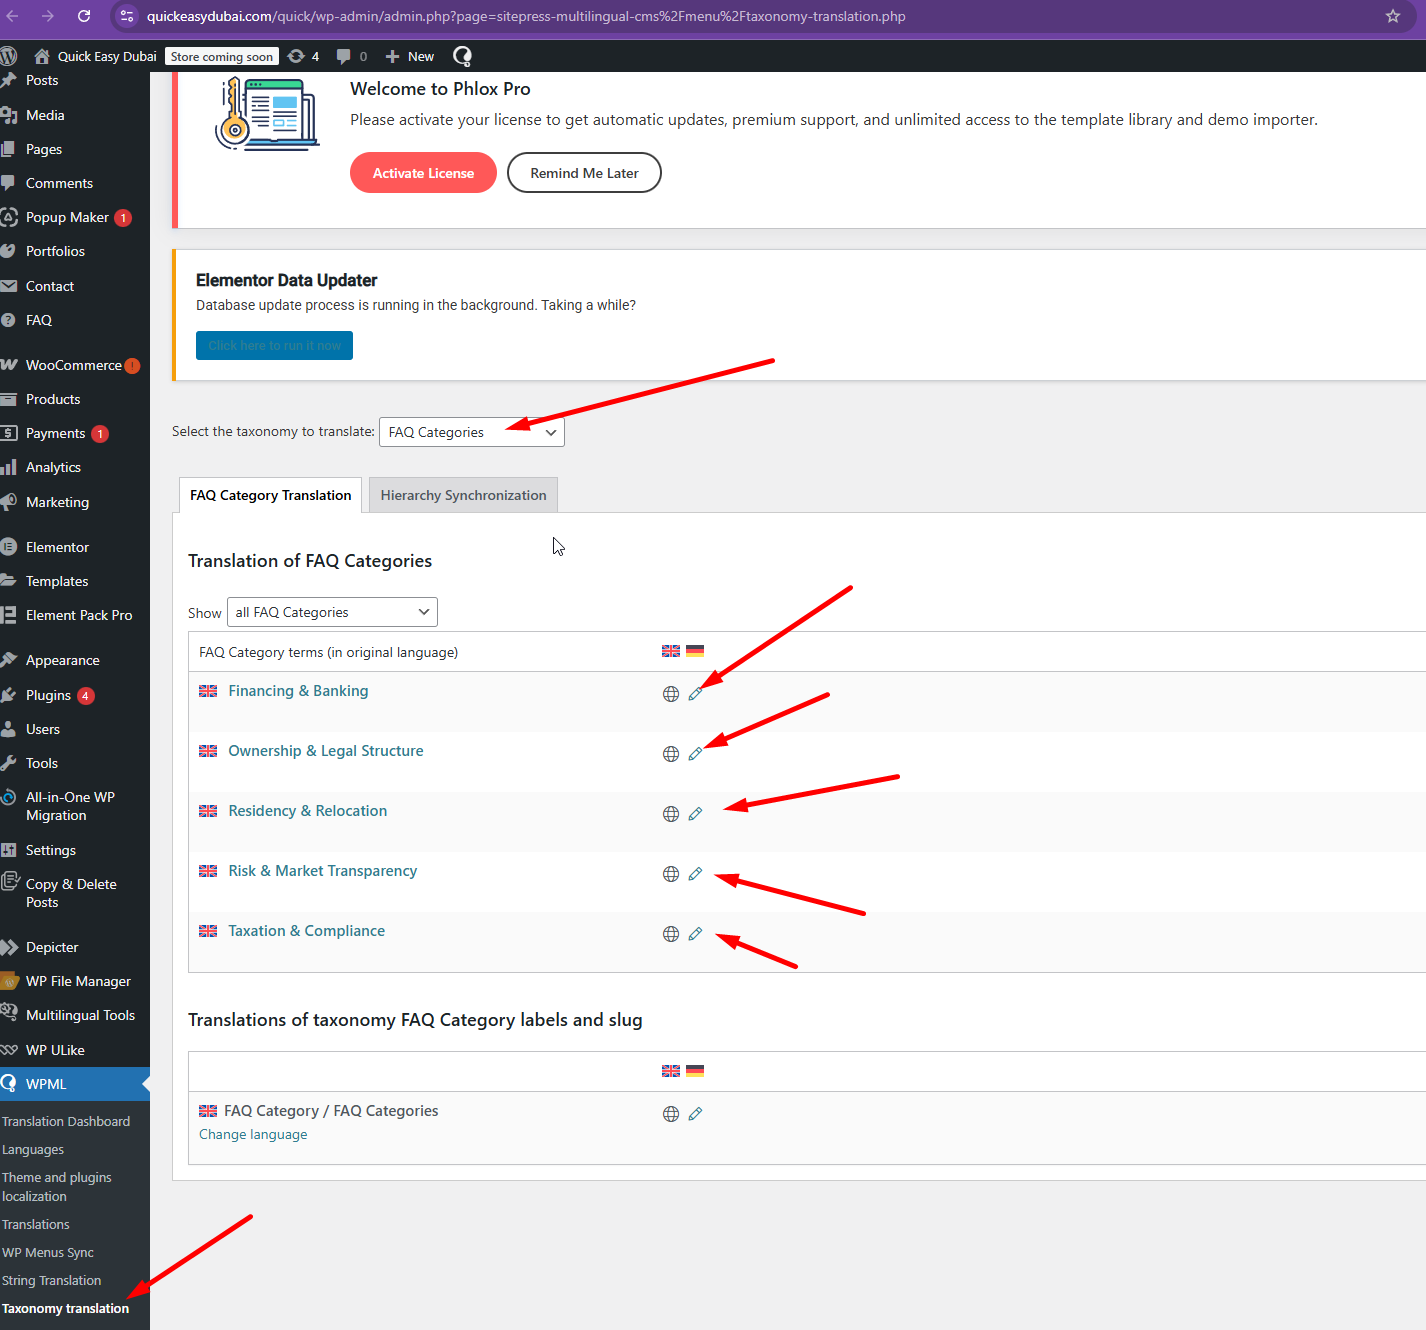Click pencil icon for FAQ Category labels
The image size is (1426, 1330).
(695, 1114)
